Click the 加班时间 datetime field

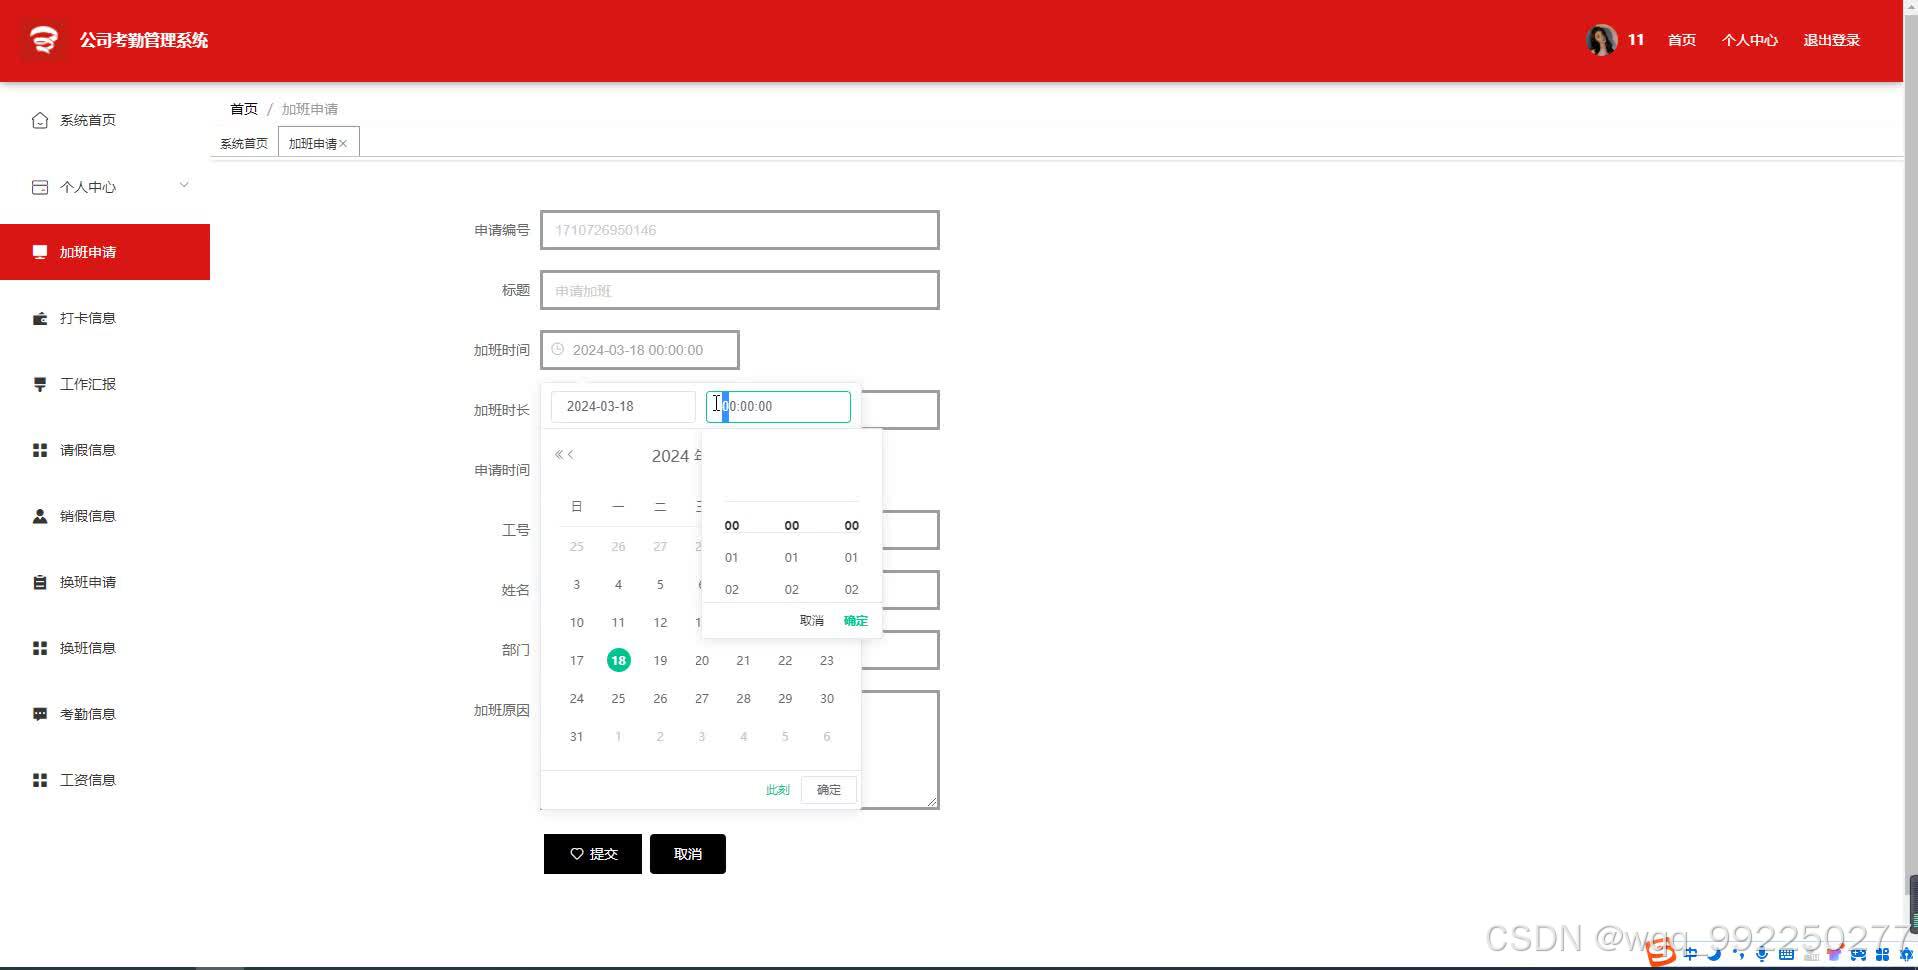click(640, 350)
